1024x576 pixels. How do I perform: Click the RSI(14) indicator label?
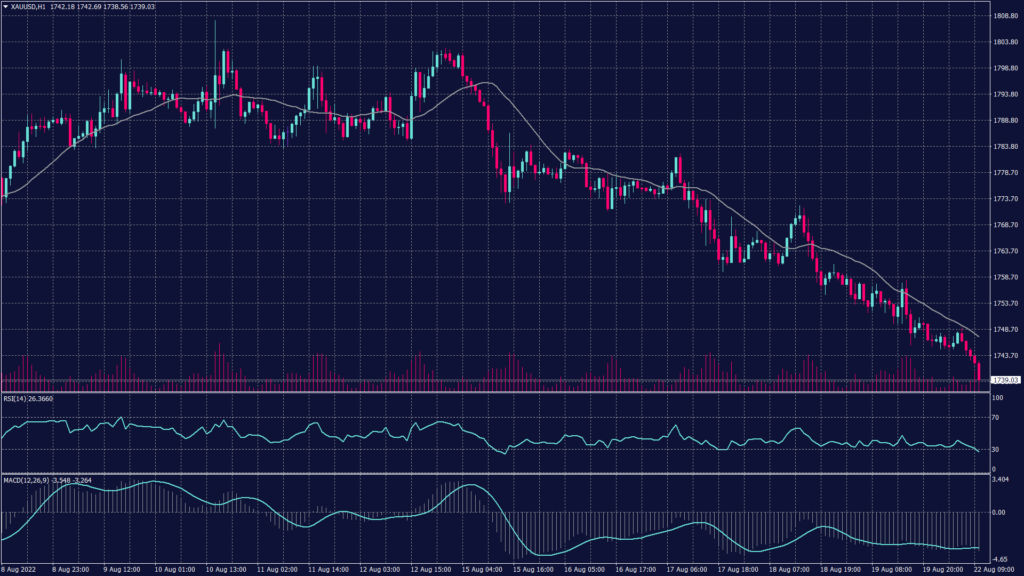pos(17,398)
